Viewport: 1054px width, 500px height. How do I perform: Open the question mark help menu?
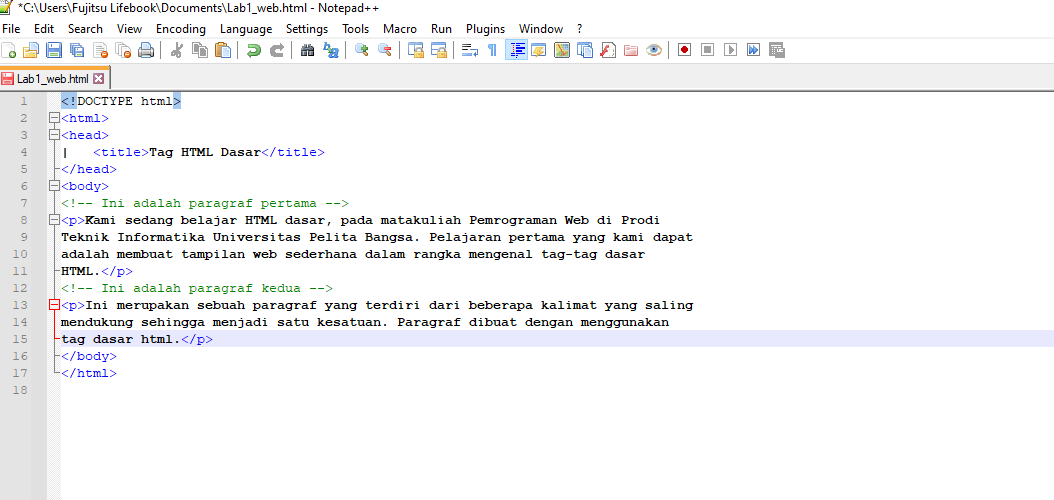tap(579, 29)
